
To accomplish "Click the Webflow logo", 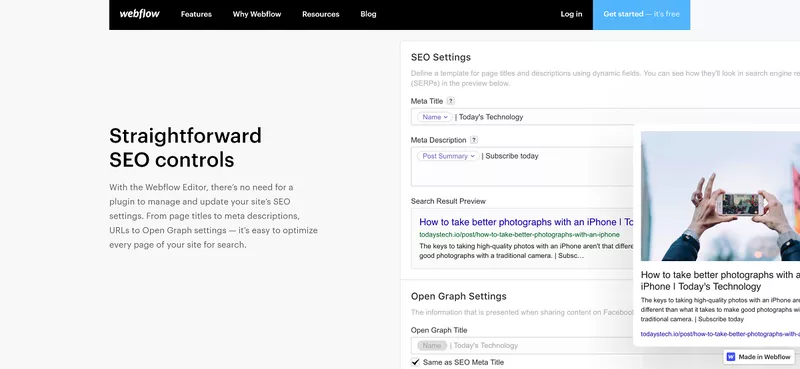I will [139, 14].
